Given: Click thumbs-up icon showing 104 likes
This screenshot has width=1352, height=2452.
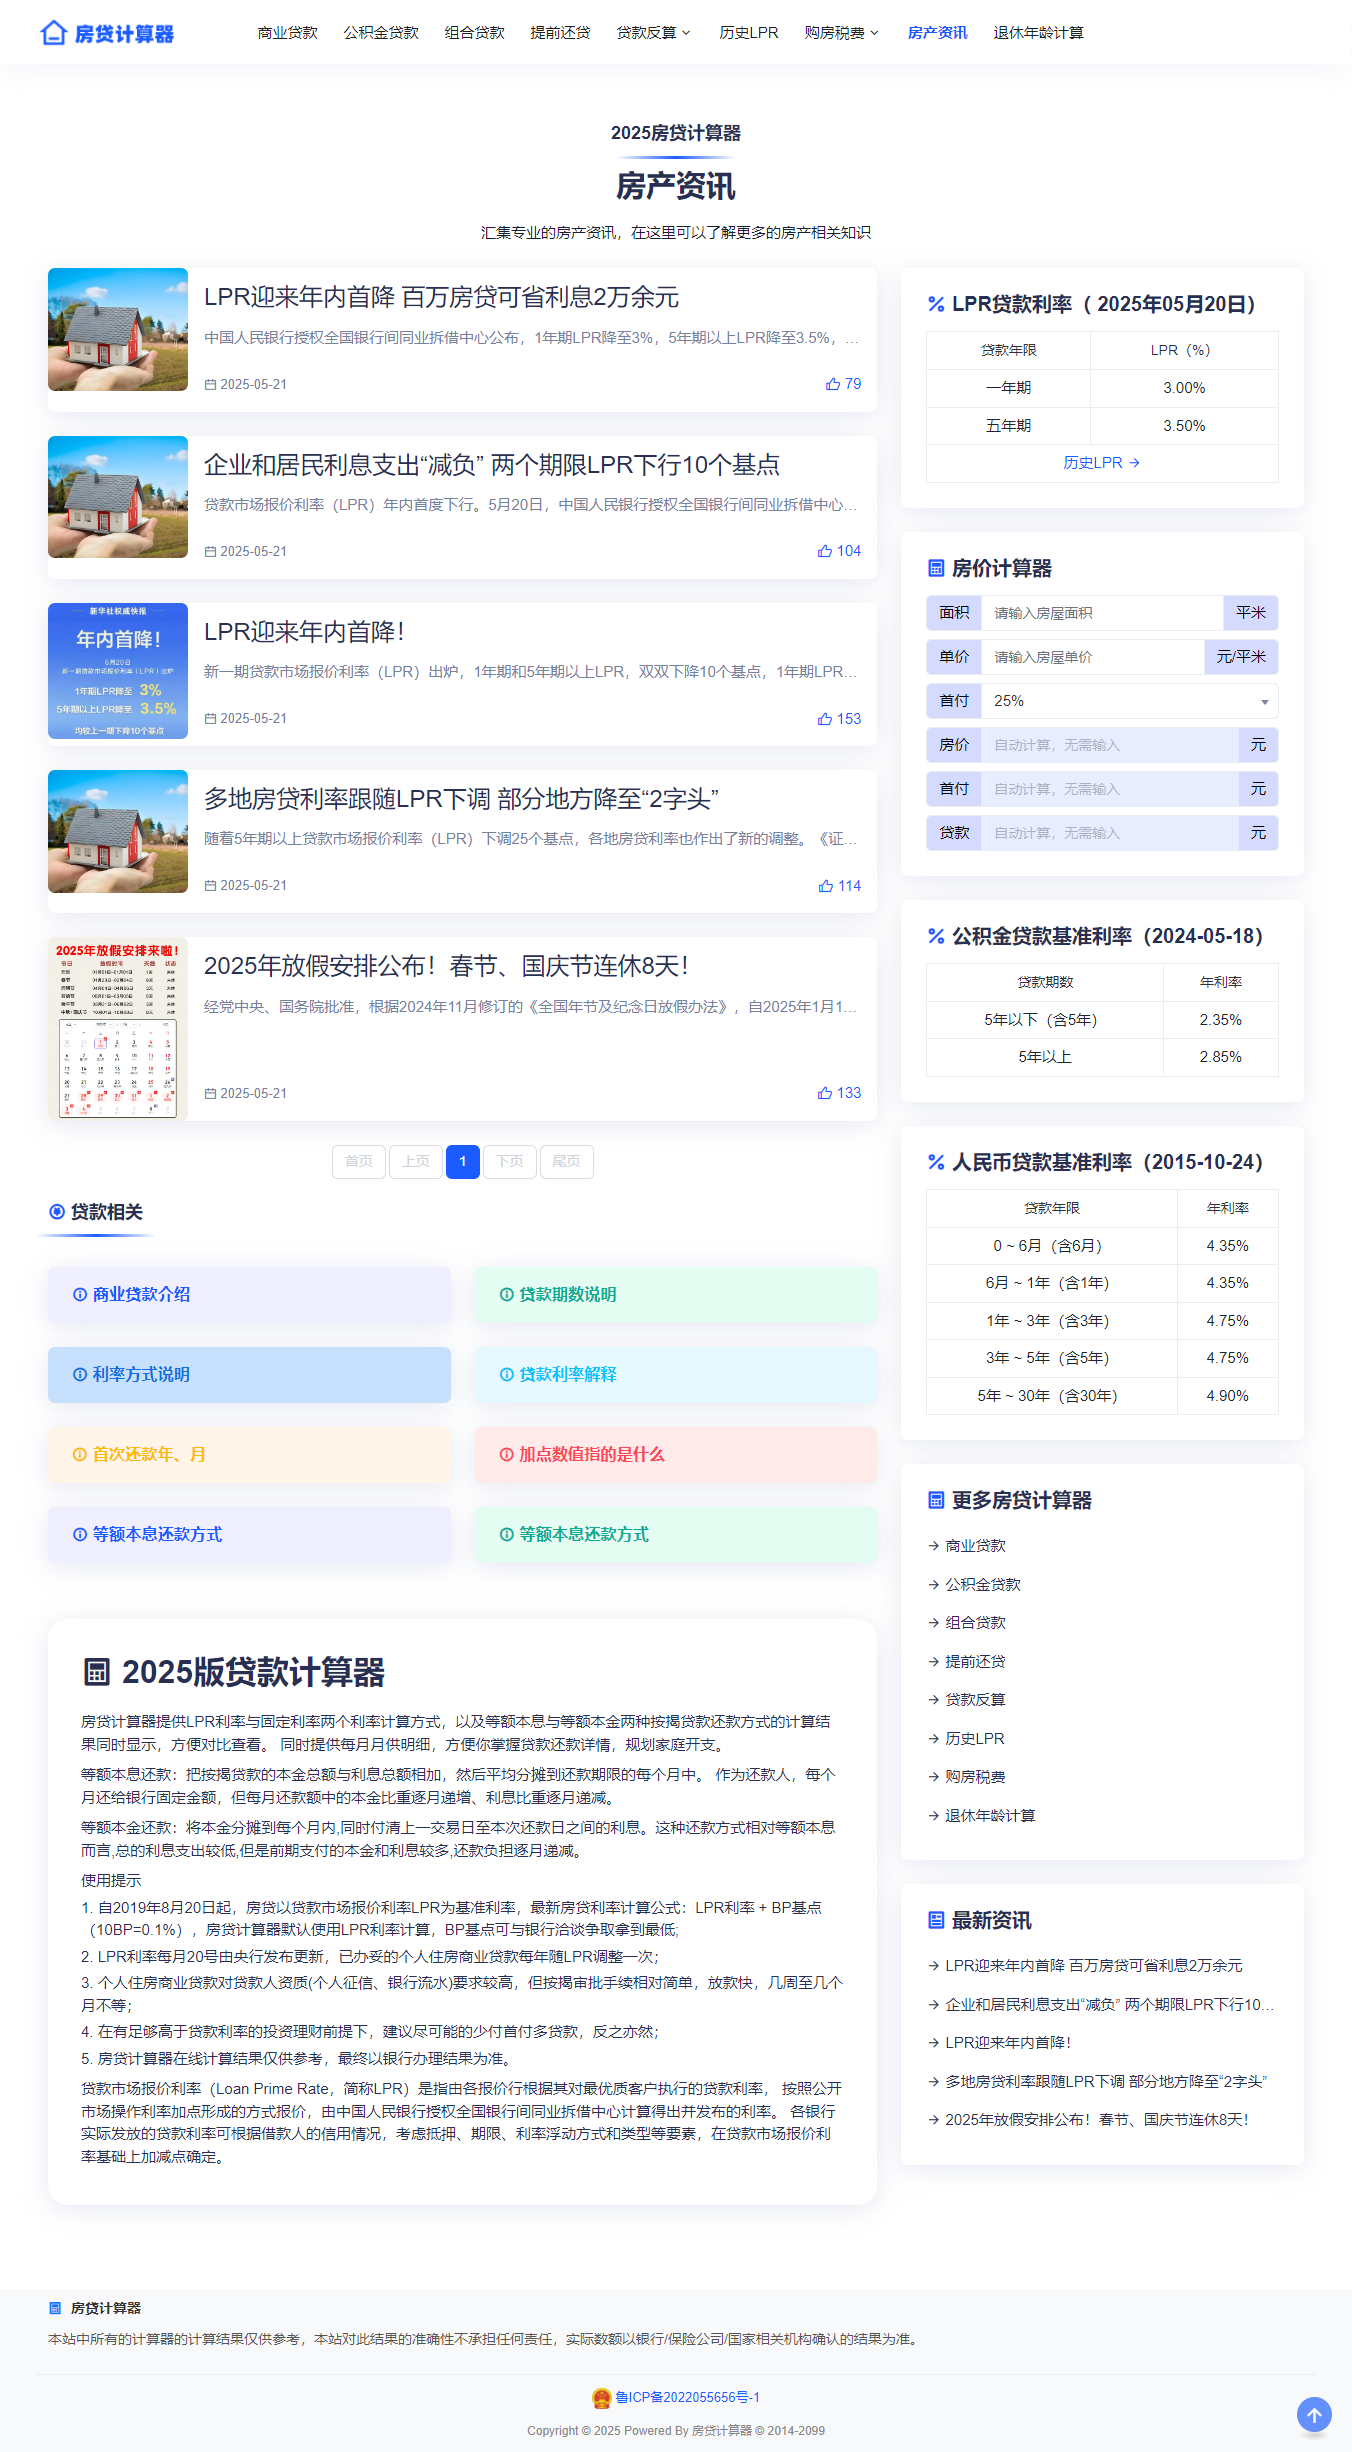Looking at the screenshot, I should pos(825,551).
